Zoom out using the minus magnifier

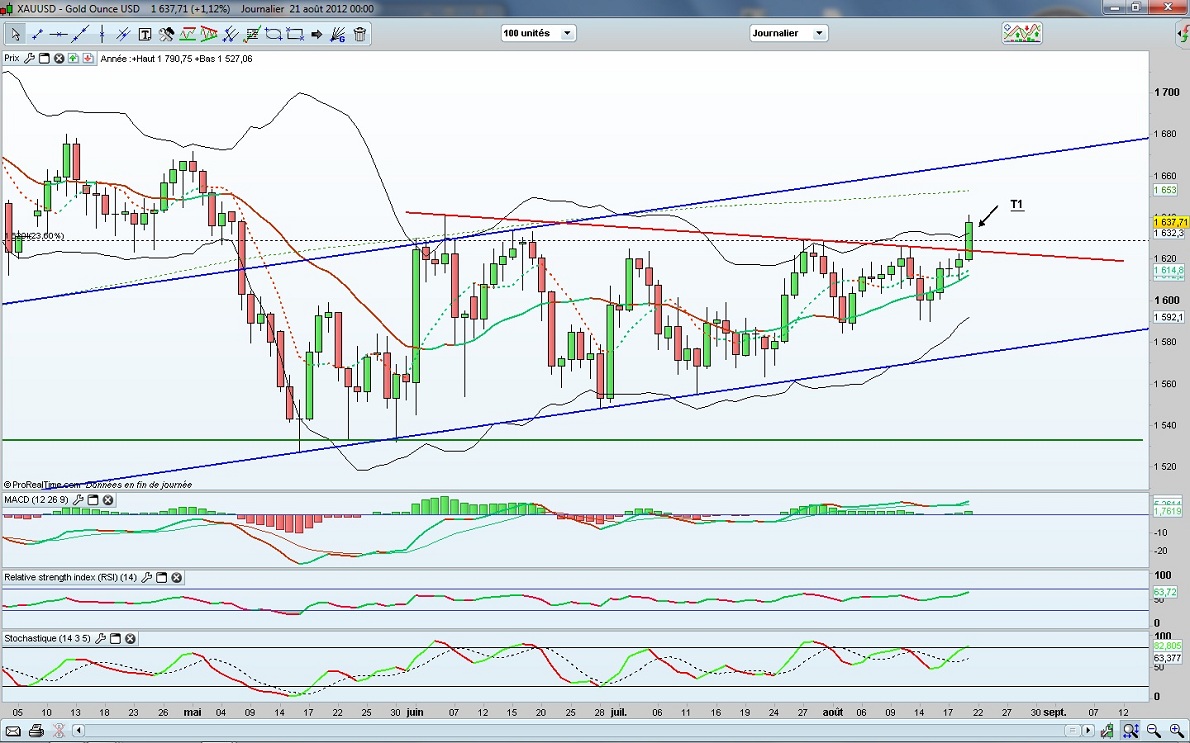click(x=1152, y=731)
